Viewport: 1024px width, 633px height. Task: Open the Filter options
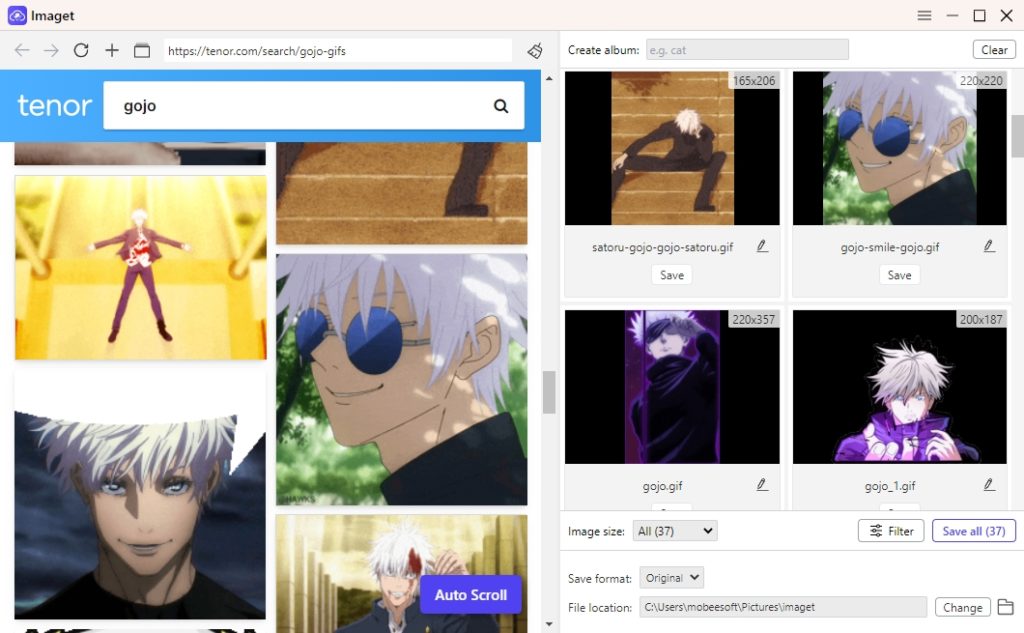tap(891, 531)
